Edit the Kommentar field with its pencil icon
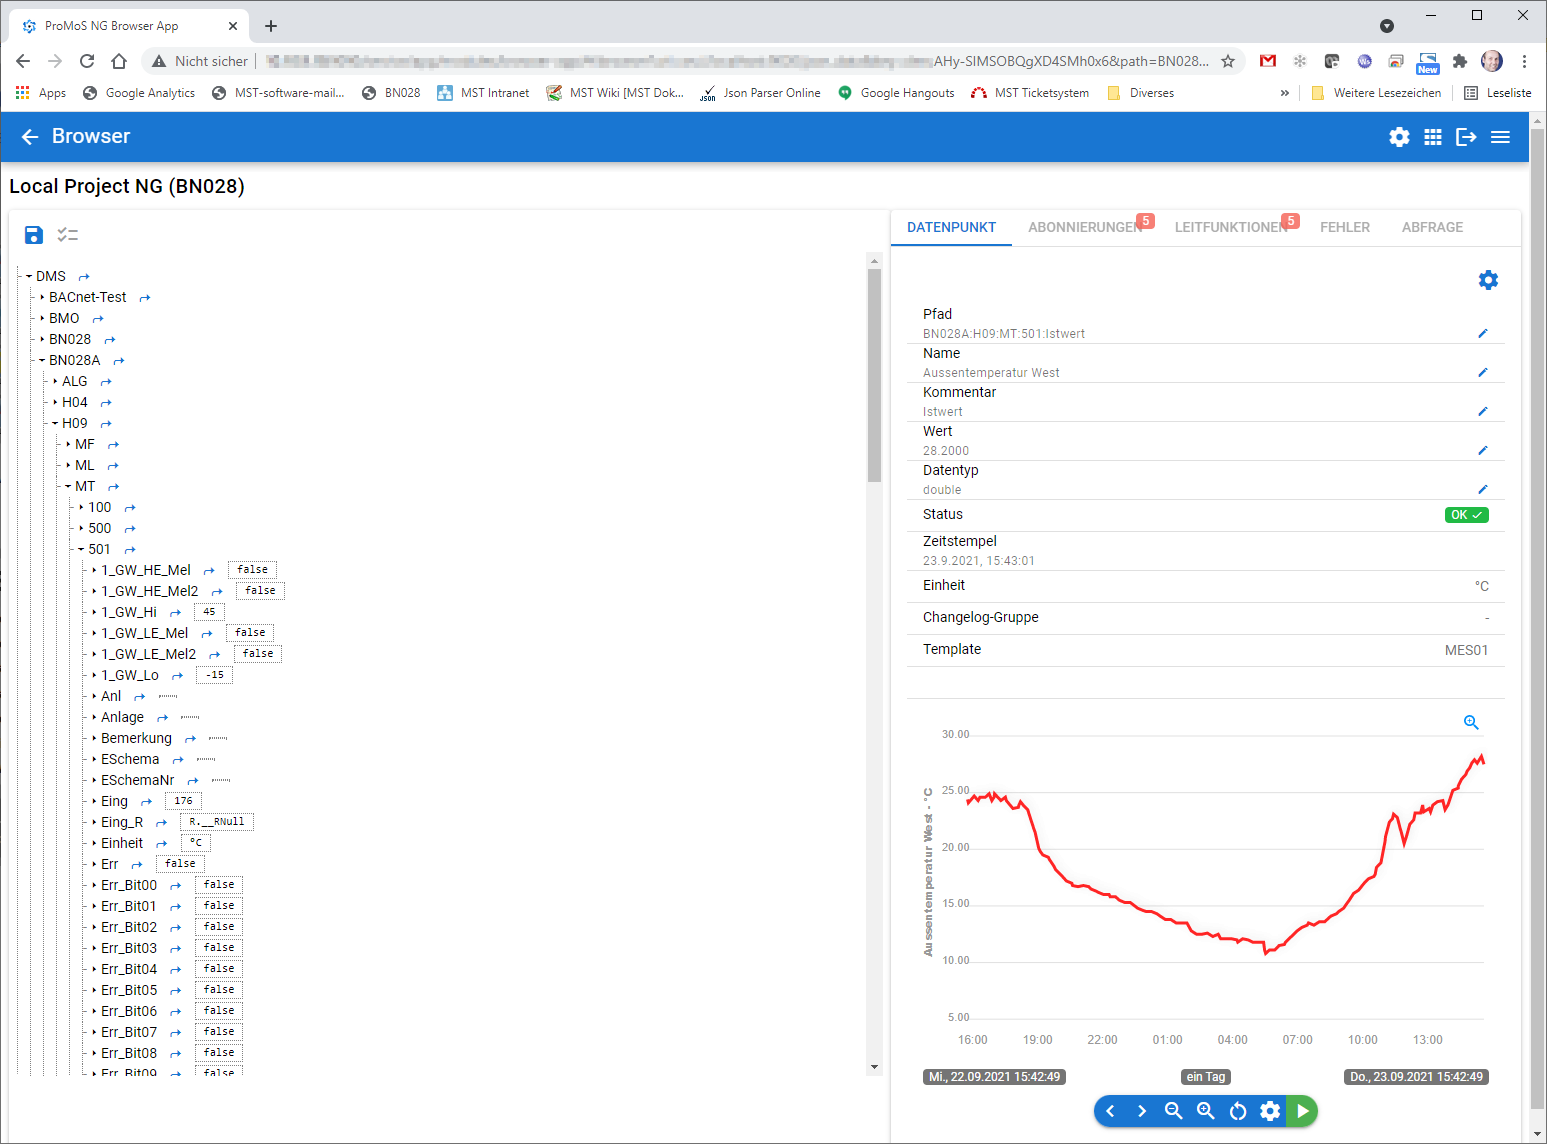The width and height of the screenshot is (1547, 1144). click(1483, 411)
